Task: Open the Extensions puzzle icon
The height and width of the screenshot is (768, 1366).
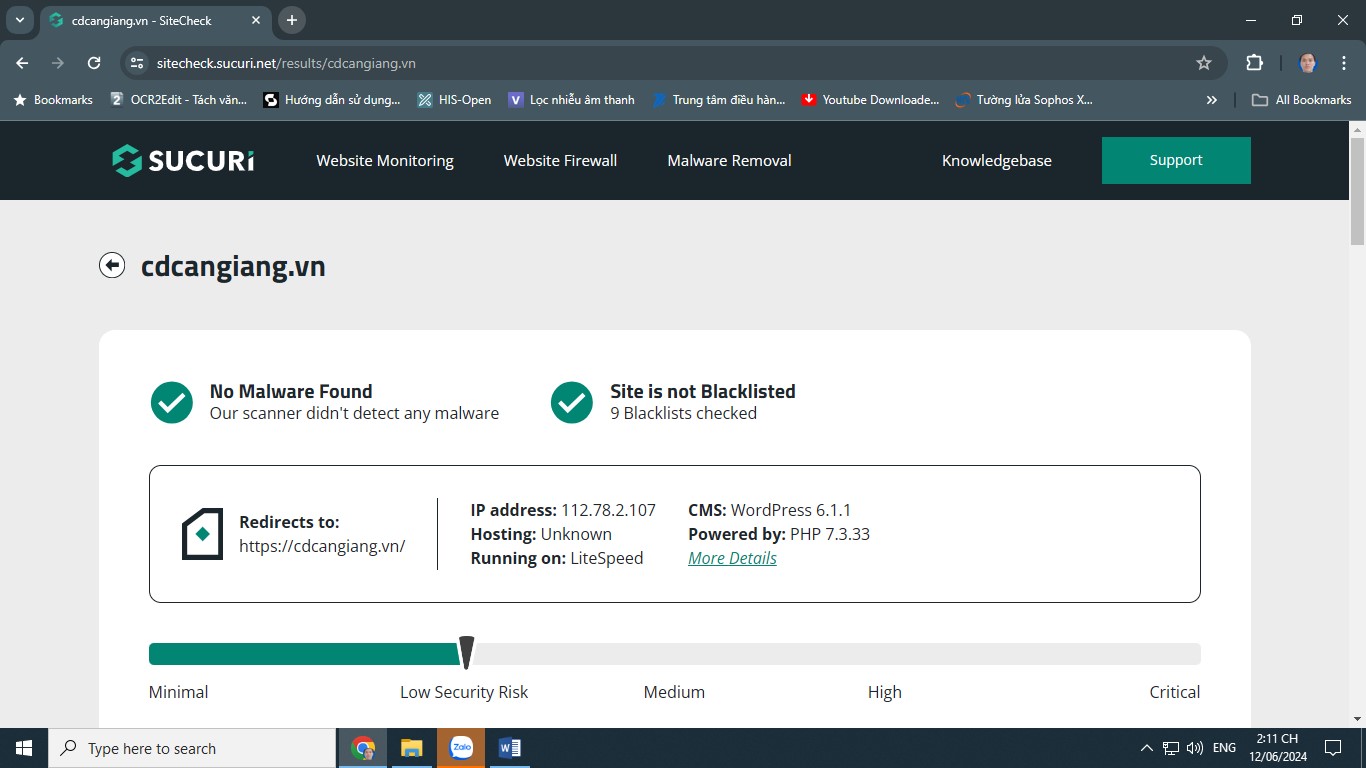Action: click(1254, 63)
